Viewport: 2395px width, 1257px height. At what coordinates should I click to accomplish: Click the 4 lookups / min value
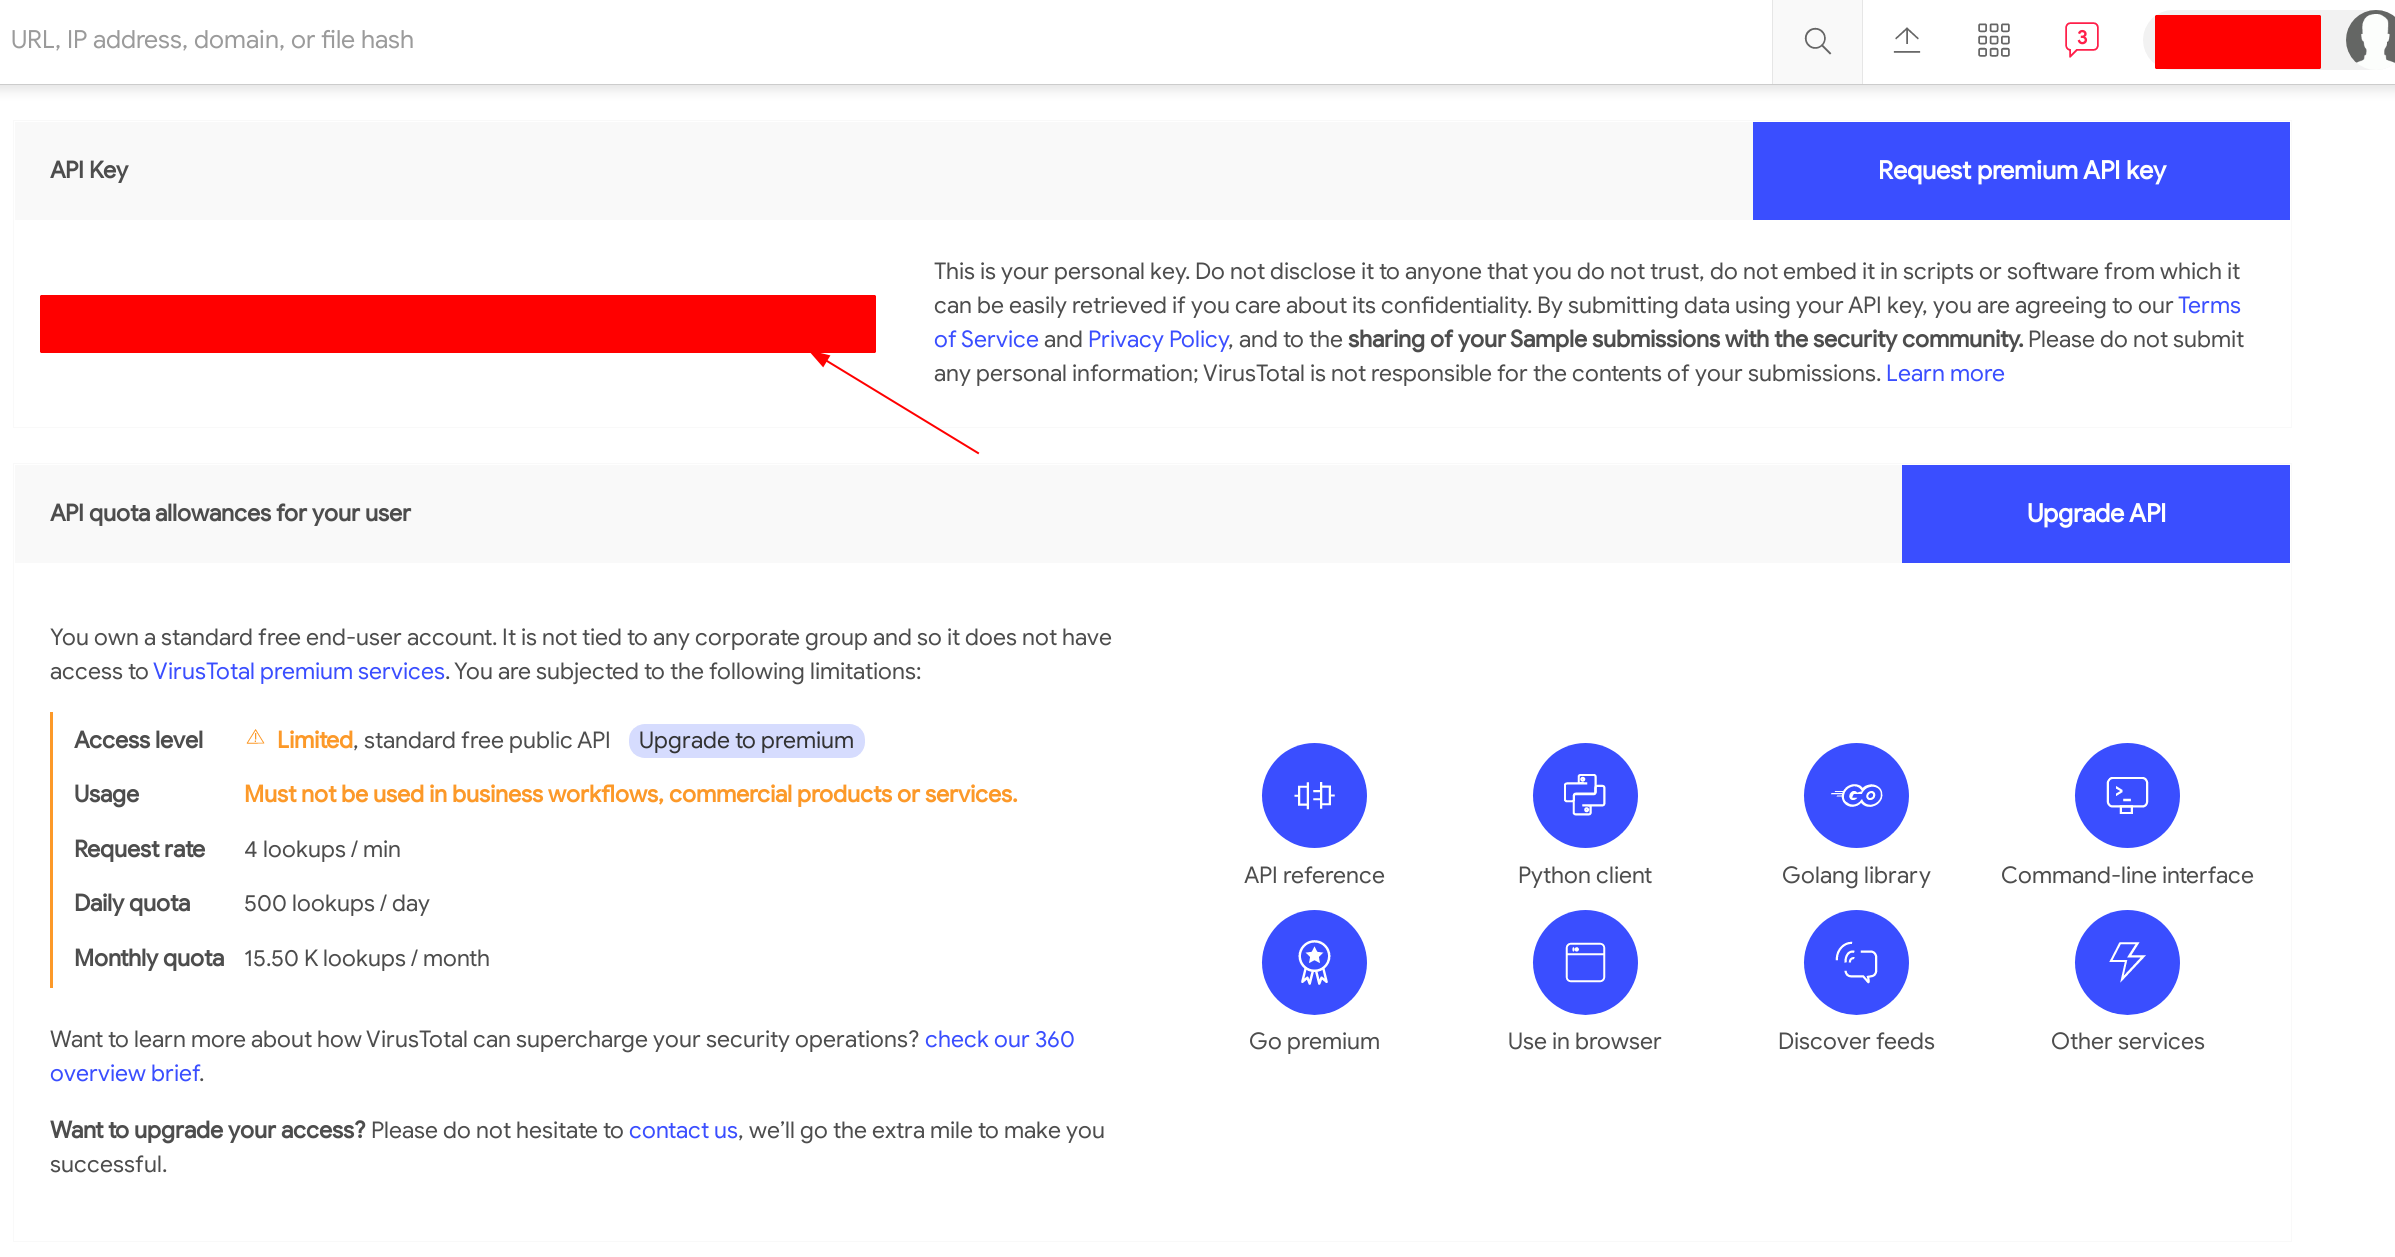(322, 849)
